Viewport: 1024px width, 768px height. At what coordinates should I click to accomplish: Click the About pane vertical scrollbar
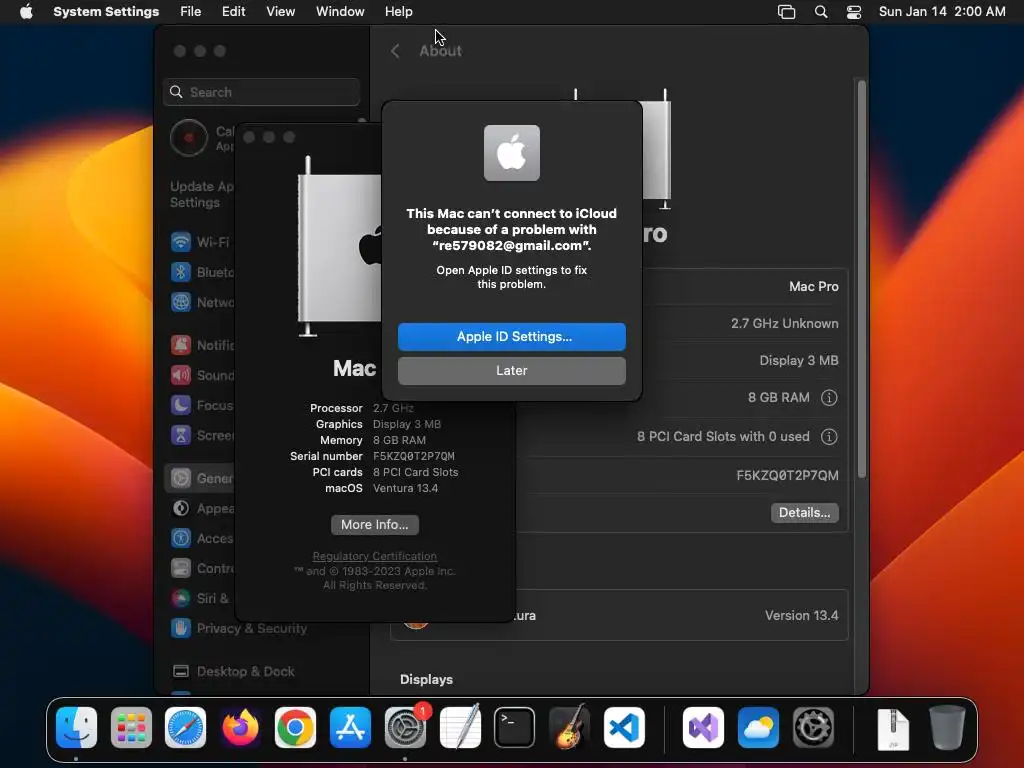tap(861, 280)
